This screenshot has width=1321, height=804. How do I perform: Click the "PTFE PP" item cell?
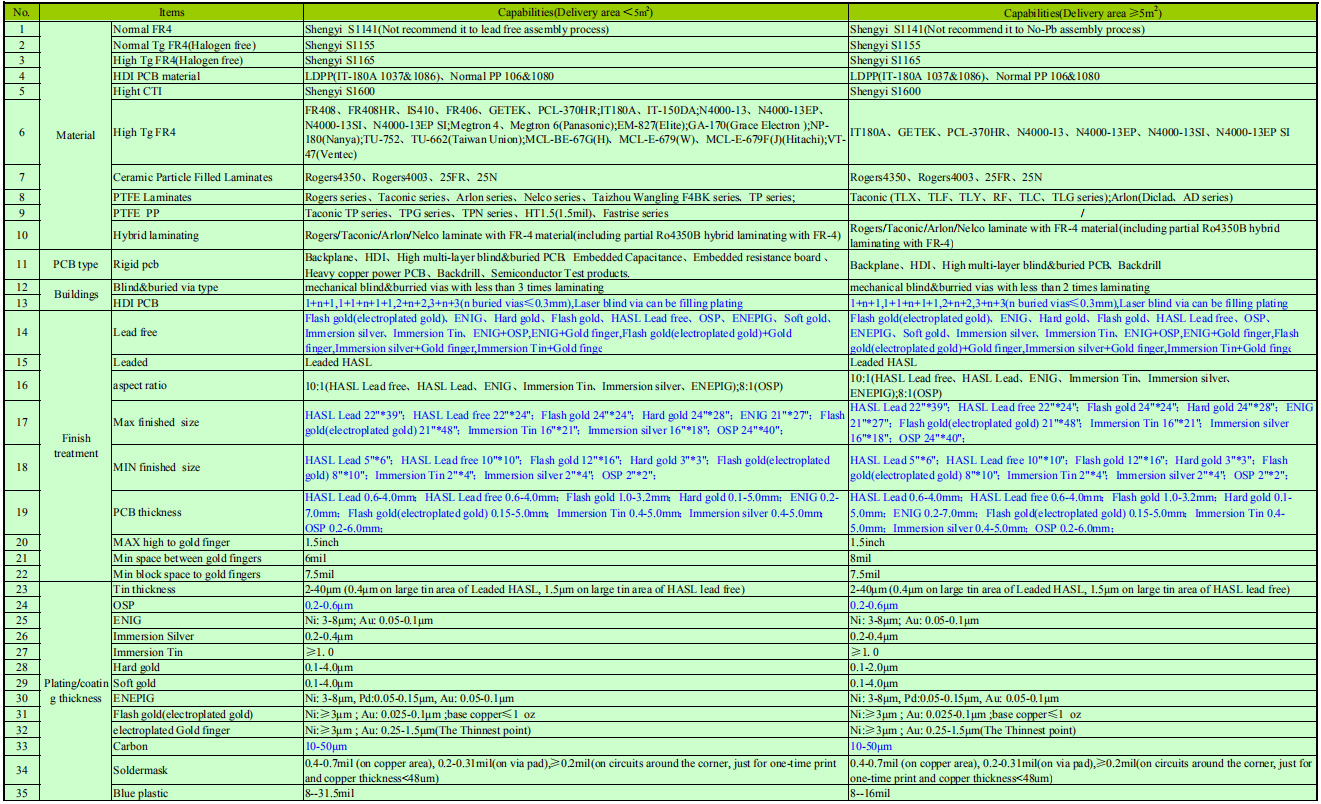click(x=205, y=213)
